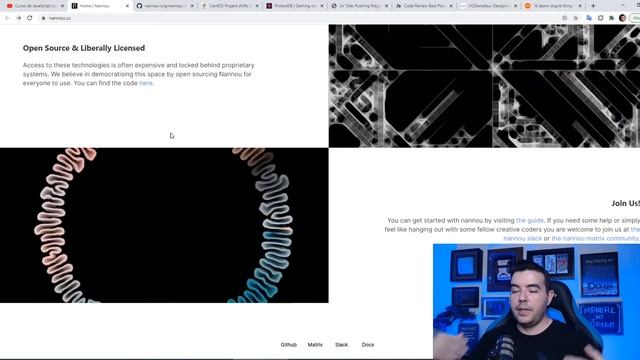
Task: Go back using the browser back arrow
Action: [x=7, y=18]
